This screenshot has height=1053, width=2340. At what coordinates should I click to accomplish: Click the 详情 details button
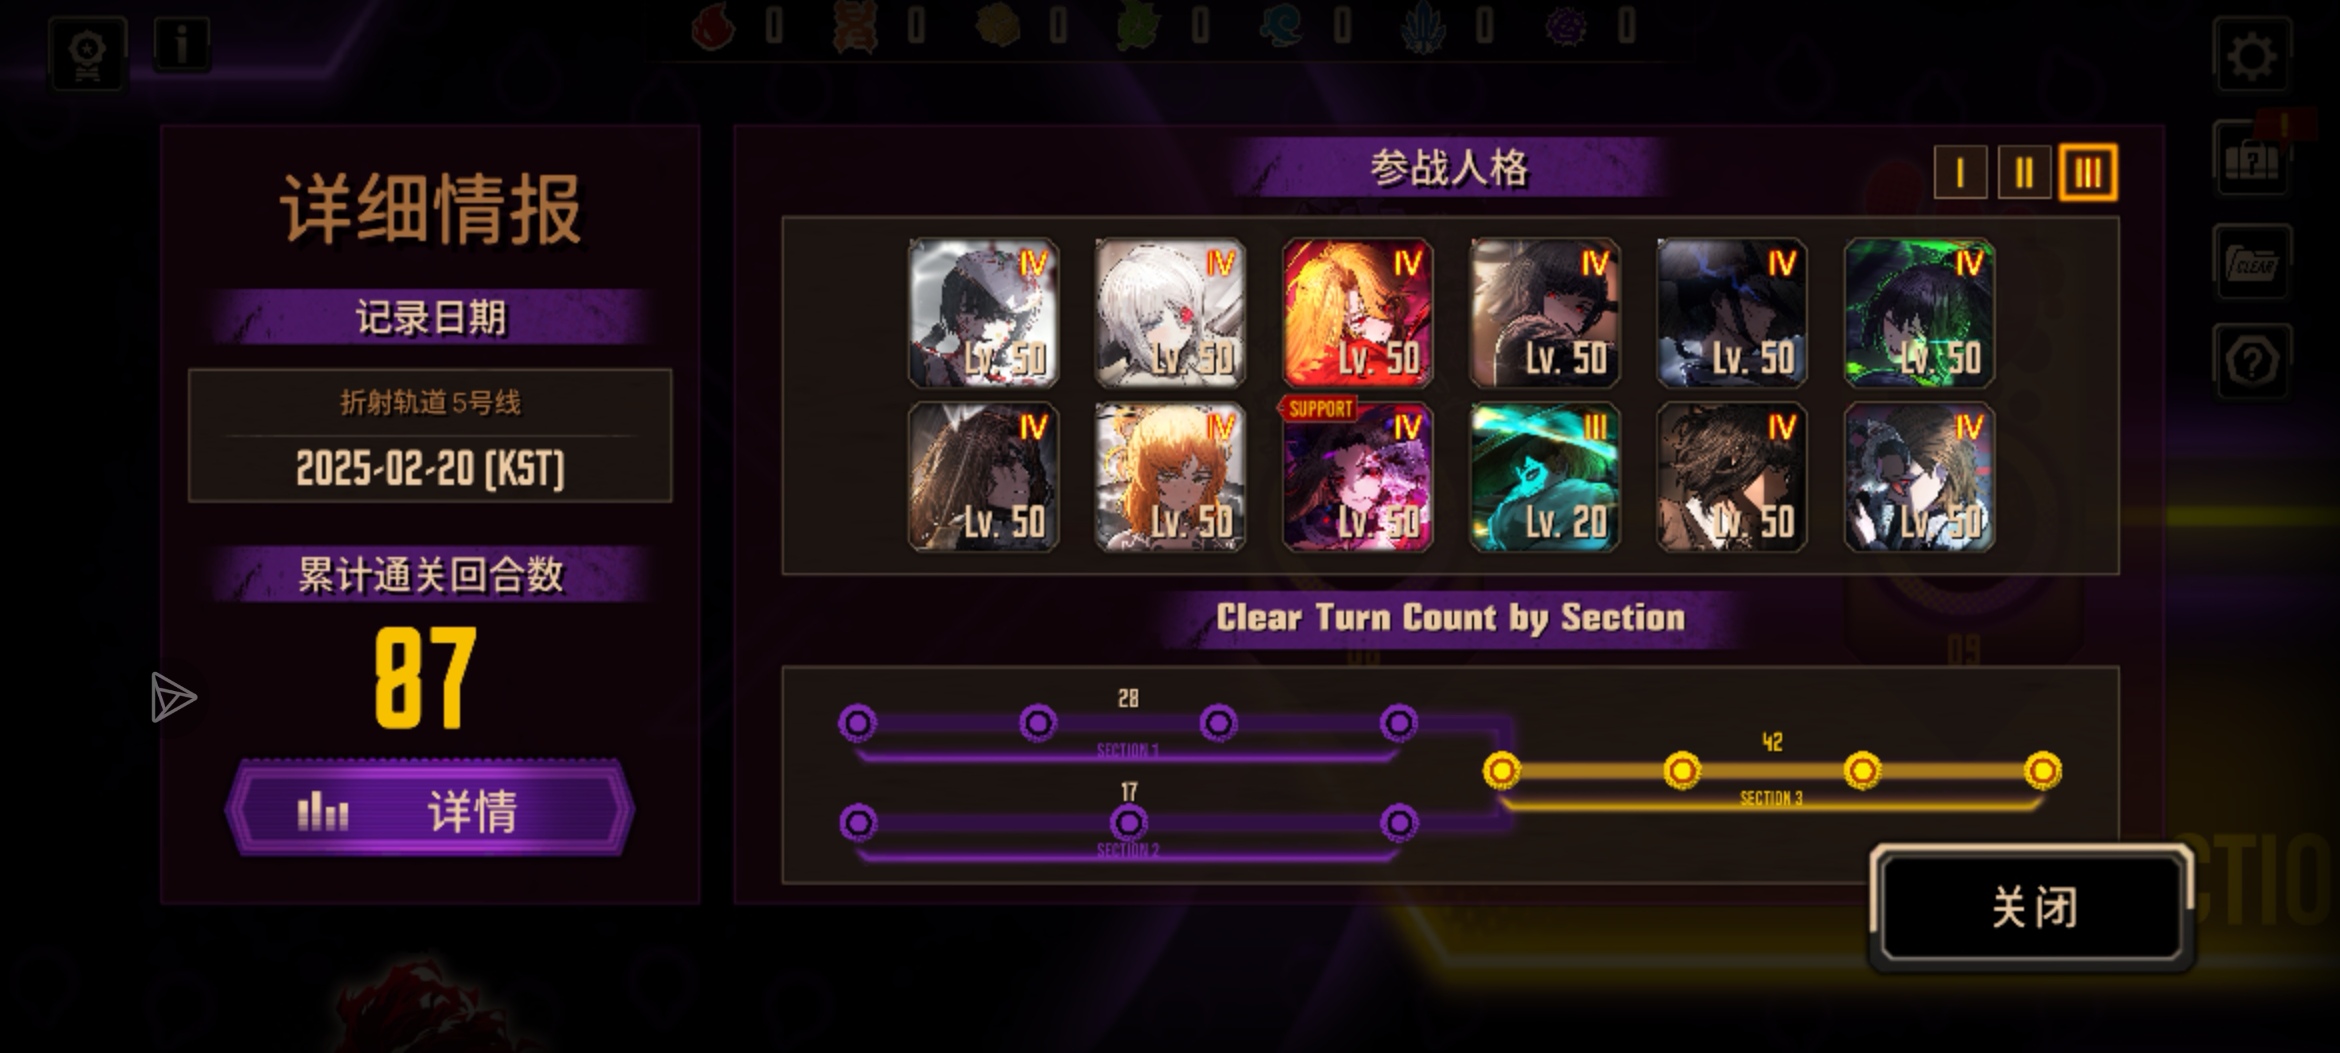(x=430, y=810)
